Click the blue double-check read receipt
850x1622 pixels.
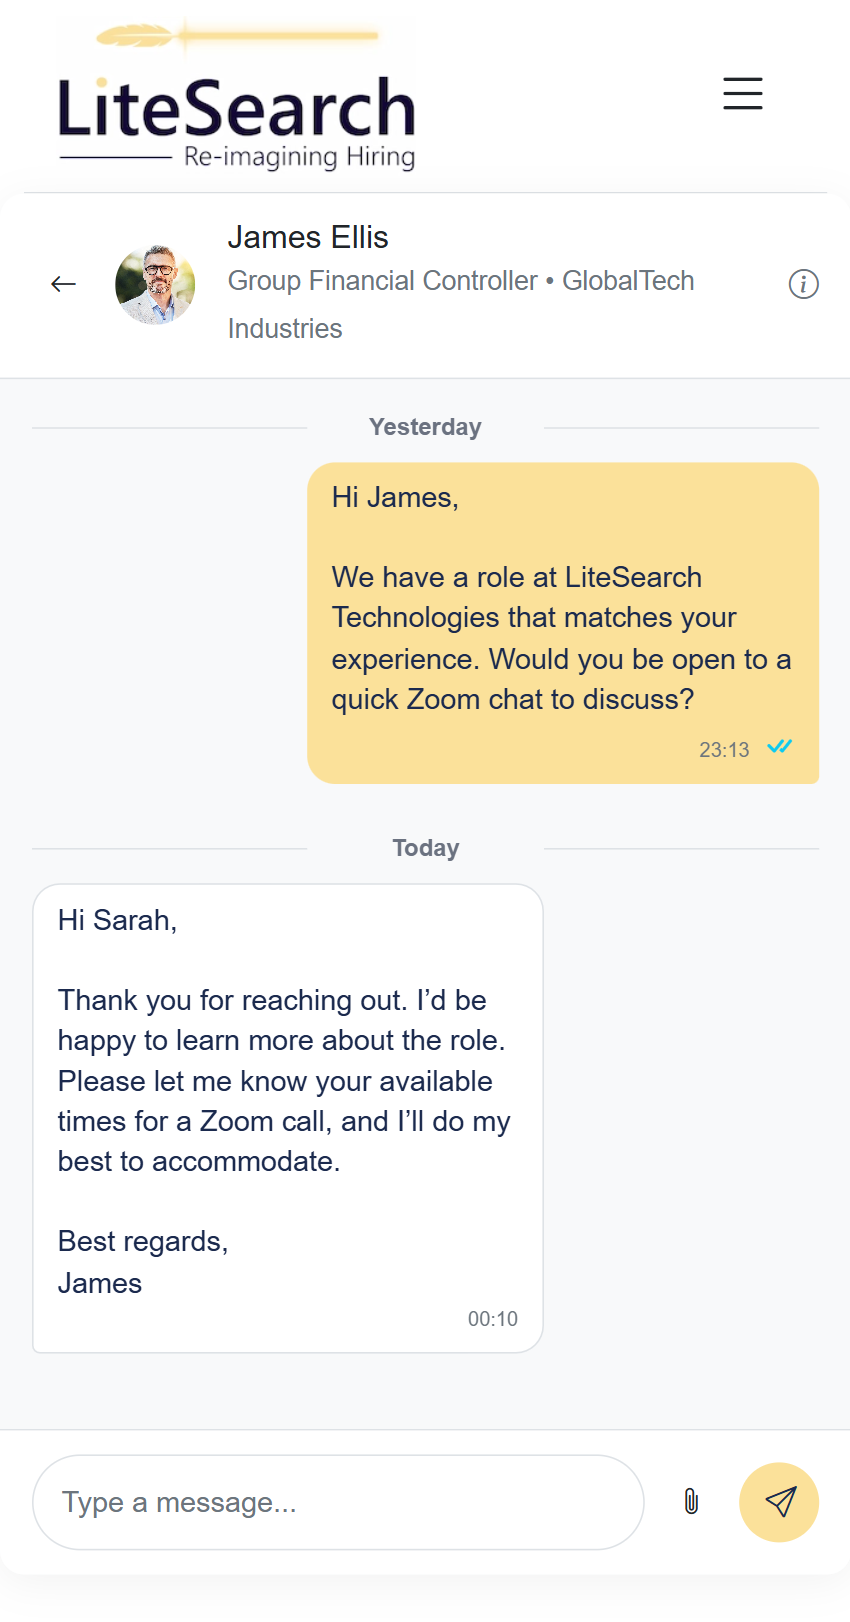(779, 747)
